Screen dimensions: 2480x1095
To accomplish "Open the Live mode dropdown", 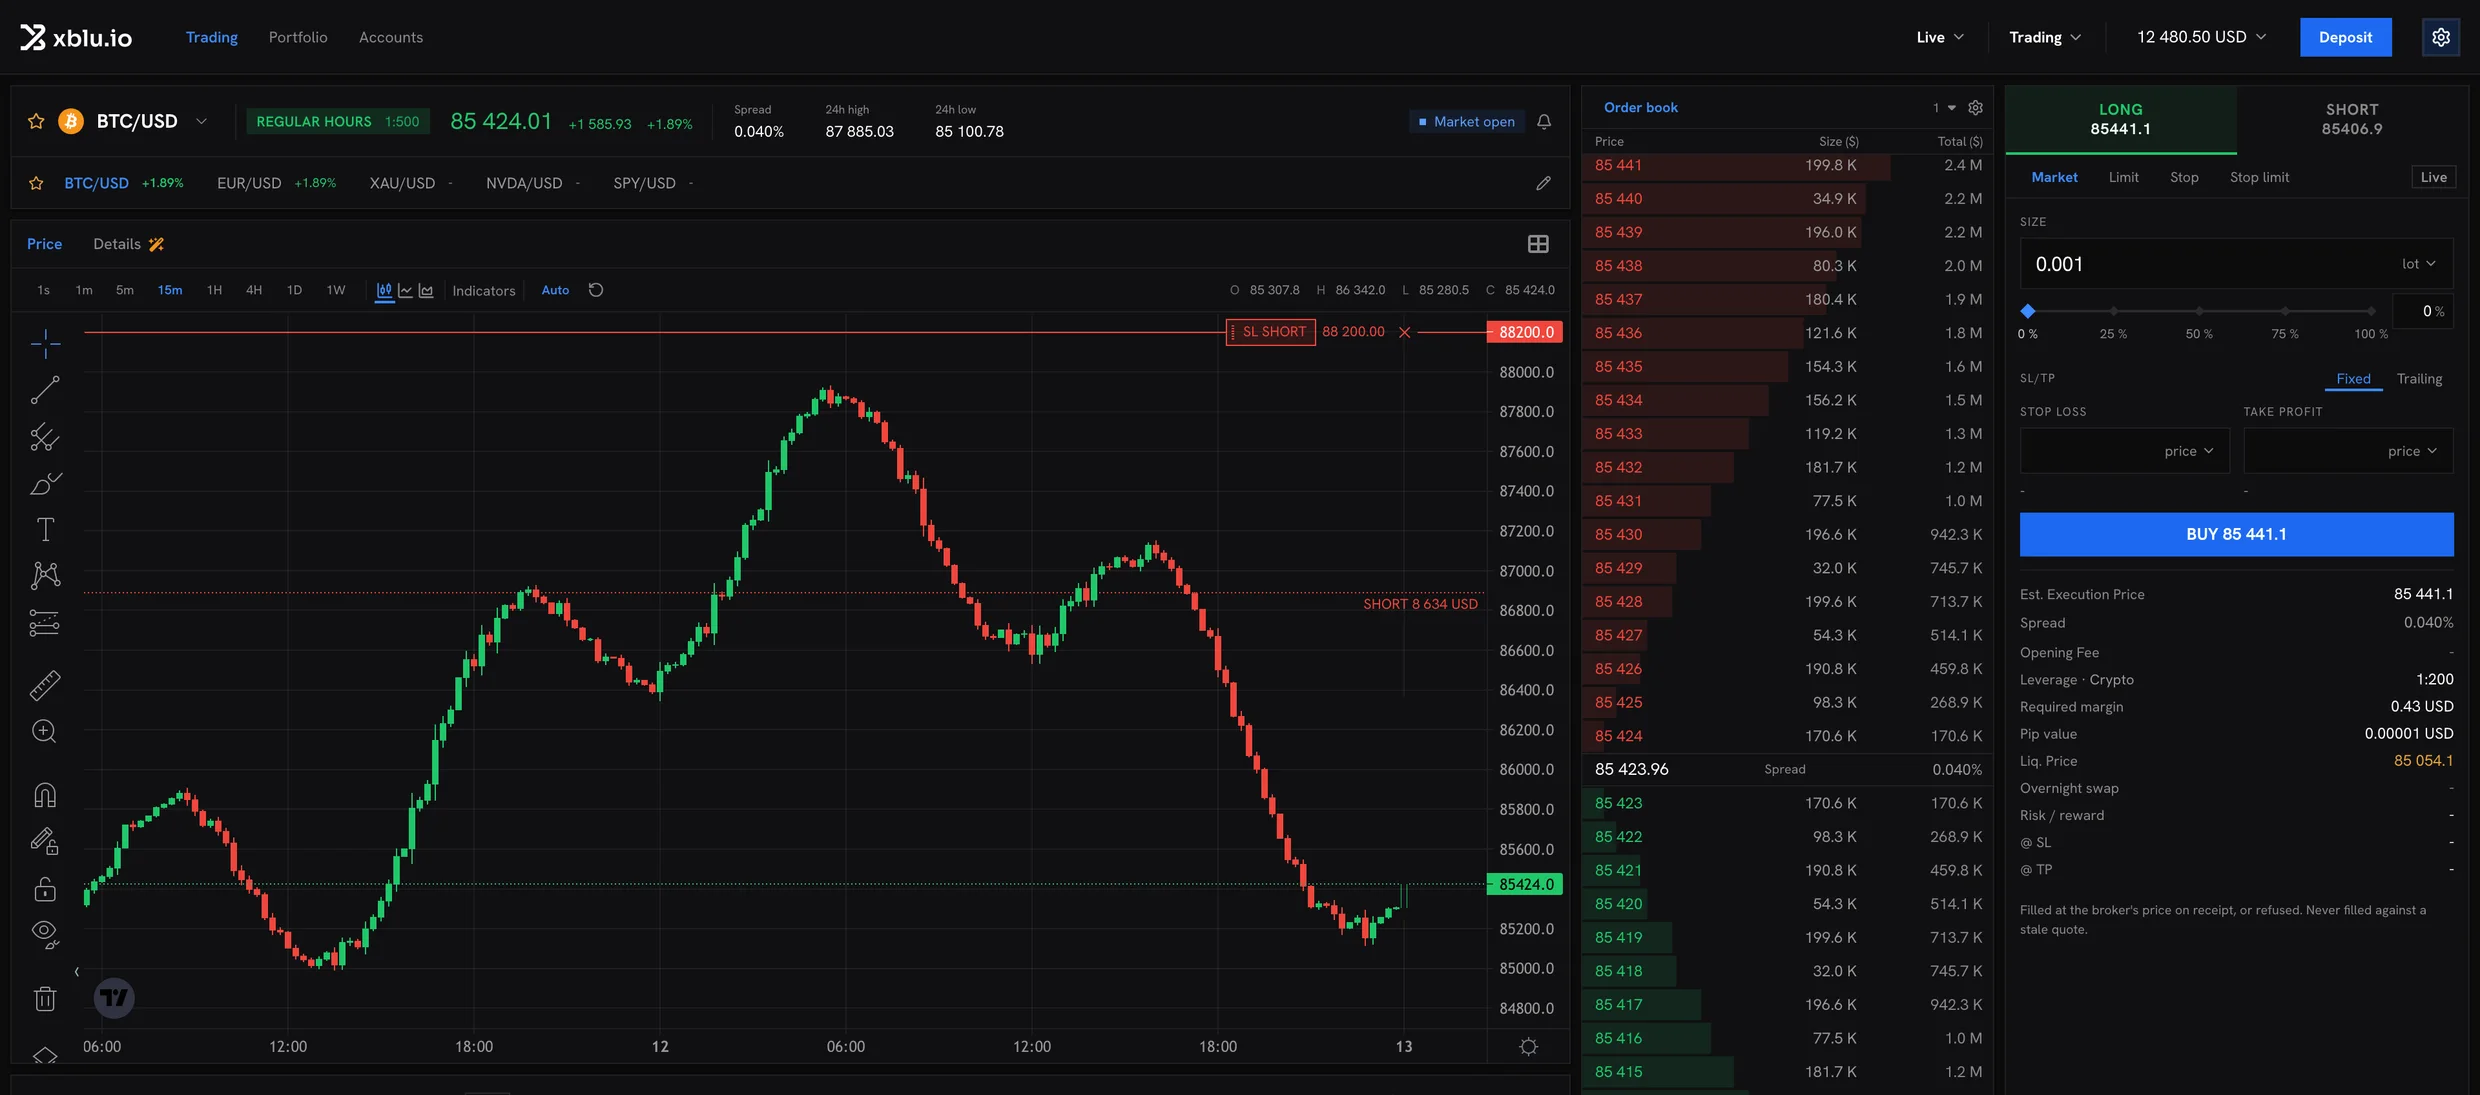I will pyautogui.click(x=1940, y=37).
